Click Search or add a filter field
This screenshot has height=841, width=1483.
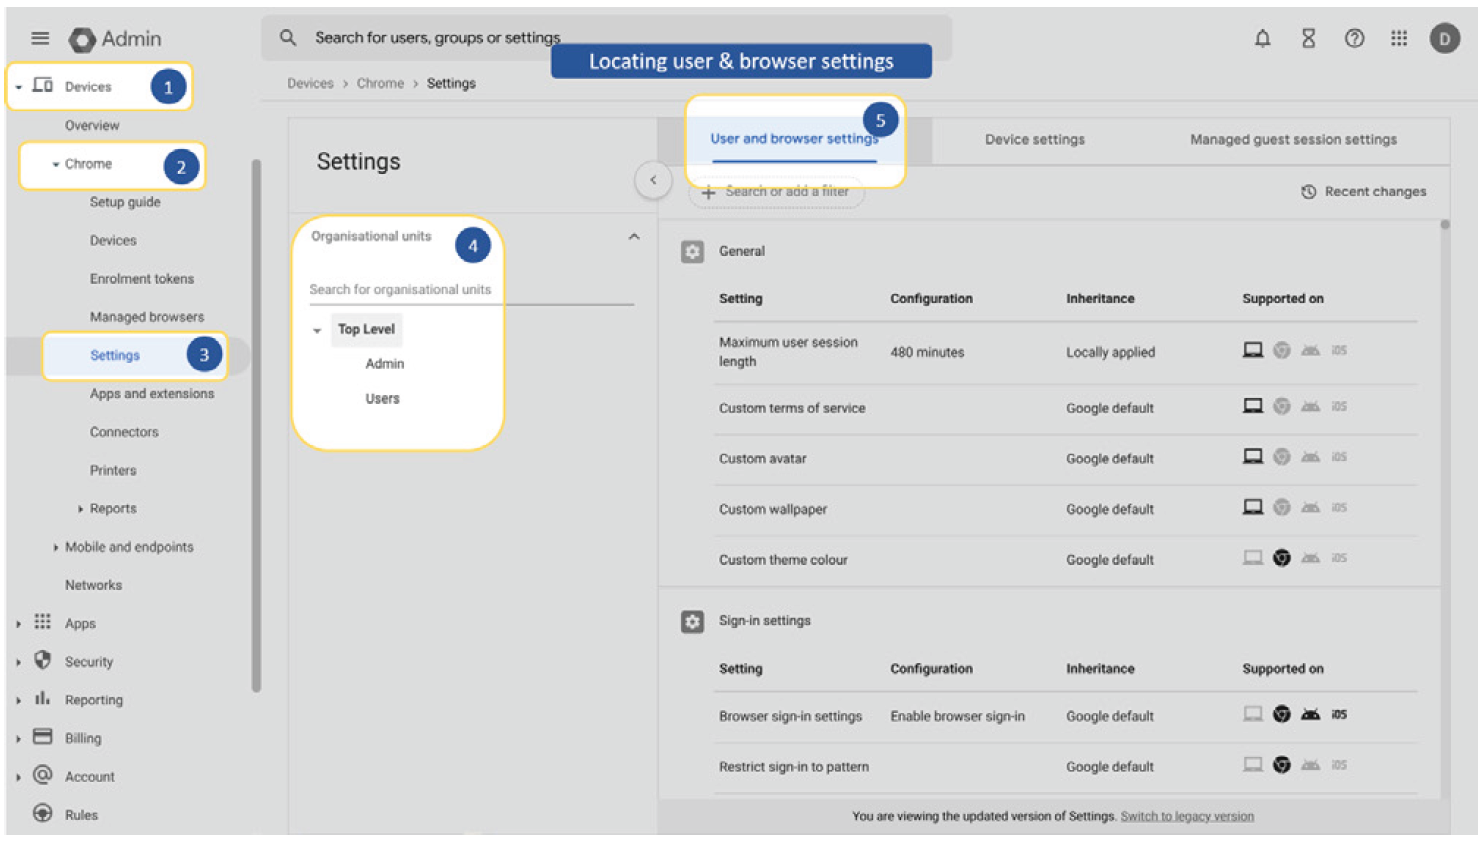pyautogui.click(x=776, y=191)
